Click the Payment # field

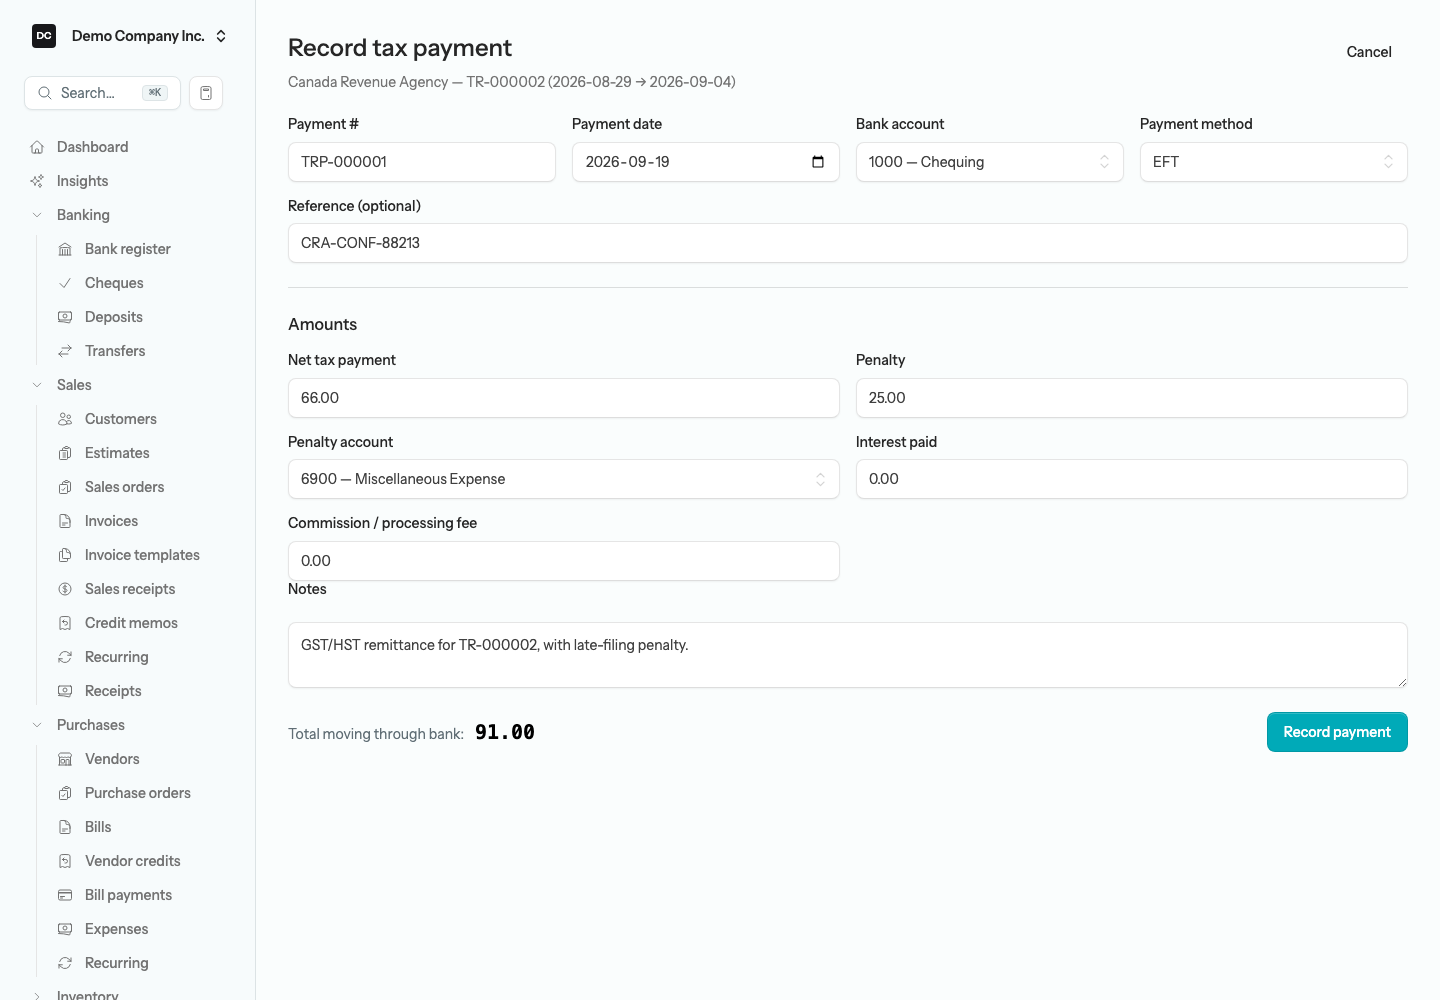pyautogui.click(x=422, y=162)
